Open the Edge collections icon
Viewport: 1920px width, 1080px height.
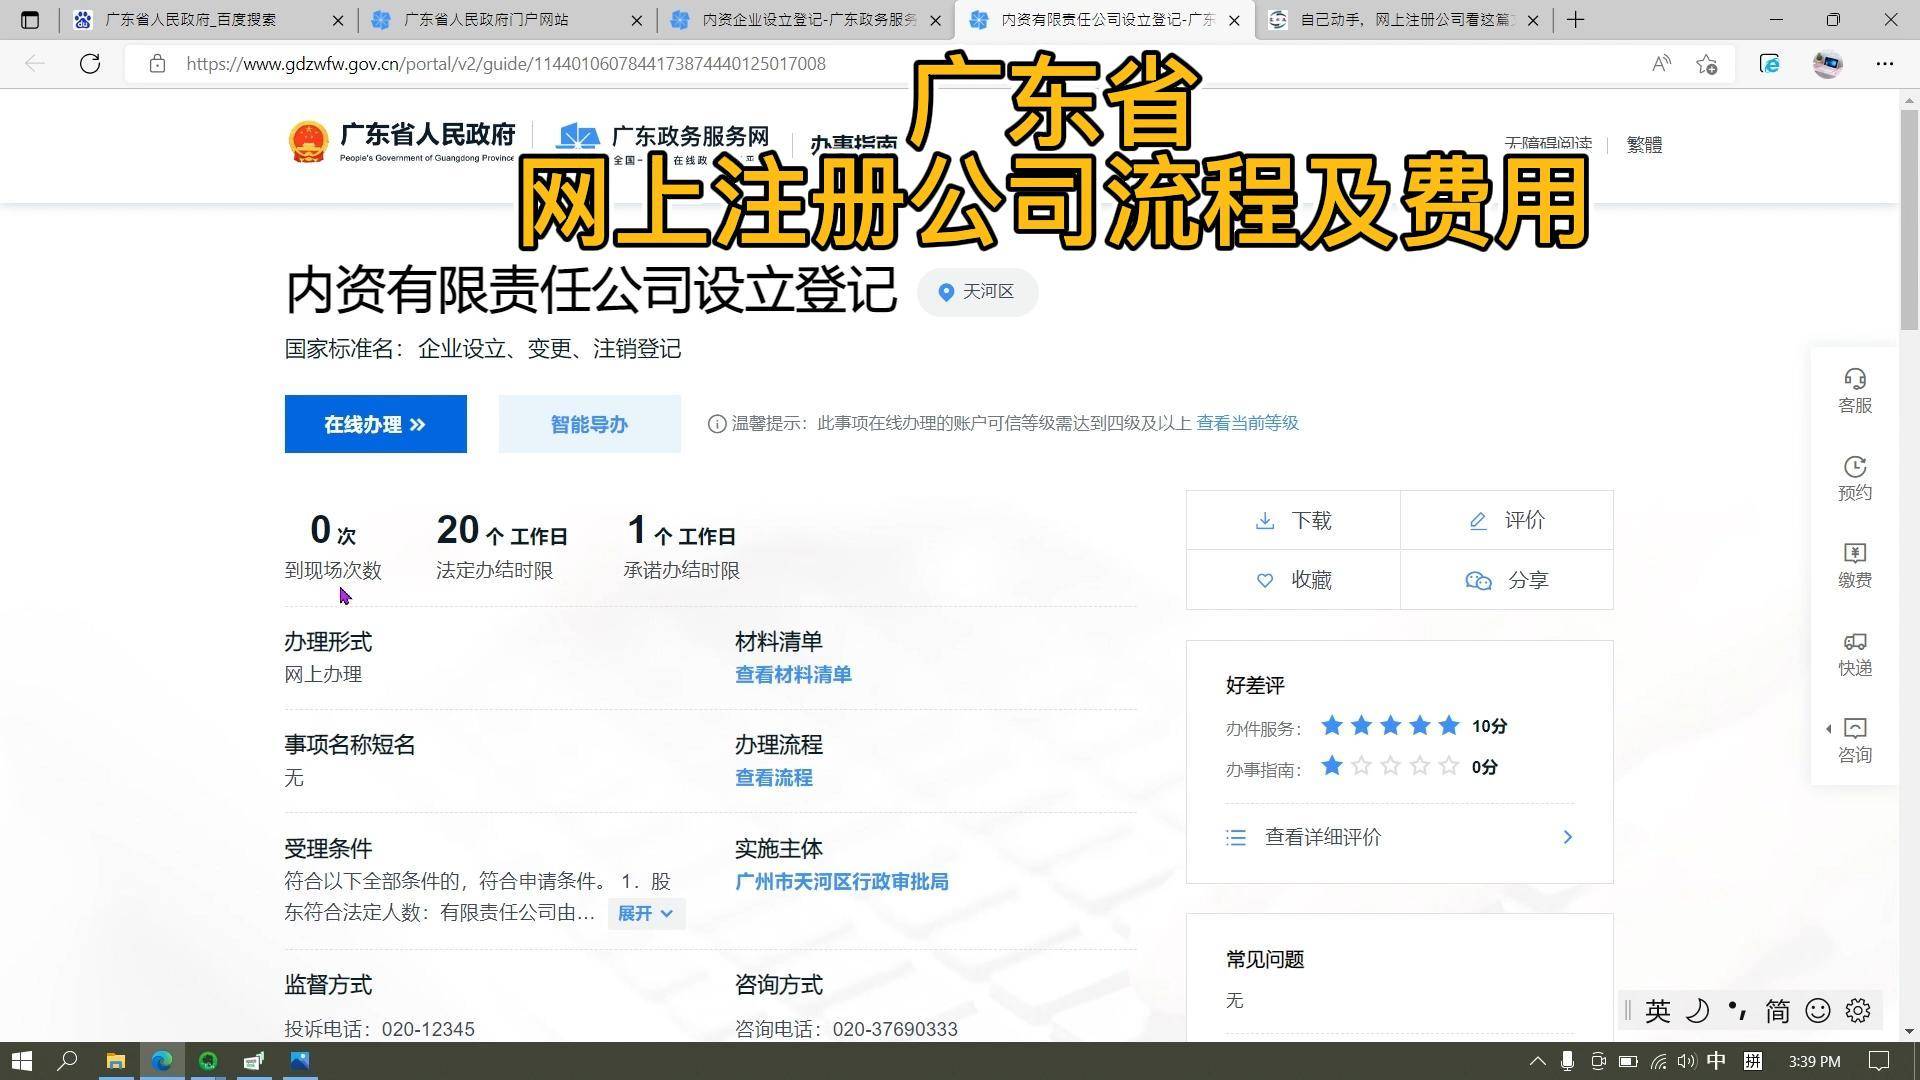[1769, 64]
